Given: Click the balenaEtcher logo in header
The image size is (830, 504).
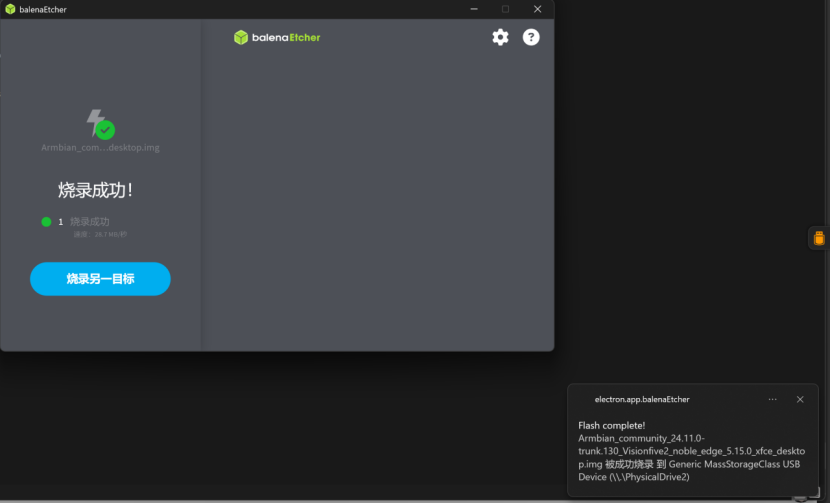Looking at the screenshot, I should pyautogui.click(x=277, y=37).
